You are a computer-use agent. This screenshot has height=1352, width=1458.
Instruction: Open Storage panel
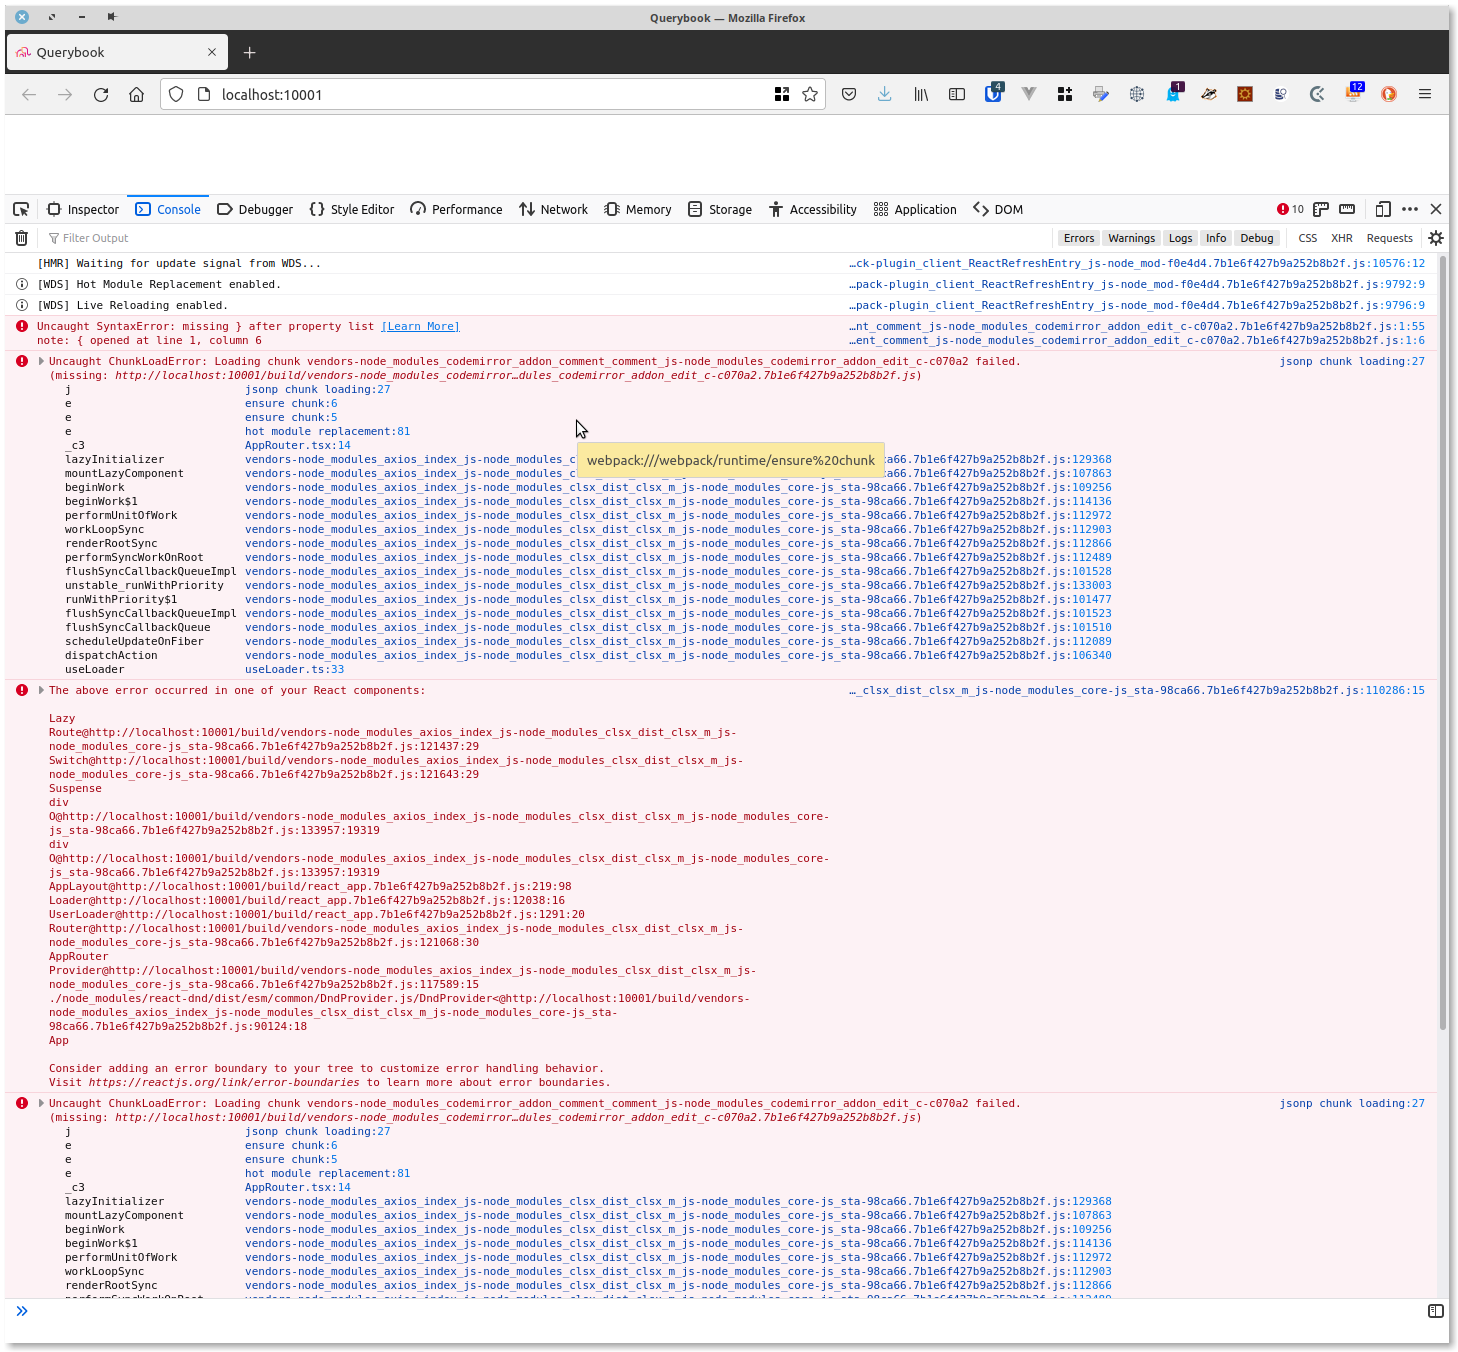coord(720,209)
